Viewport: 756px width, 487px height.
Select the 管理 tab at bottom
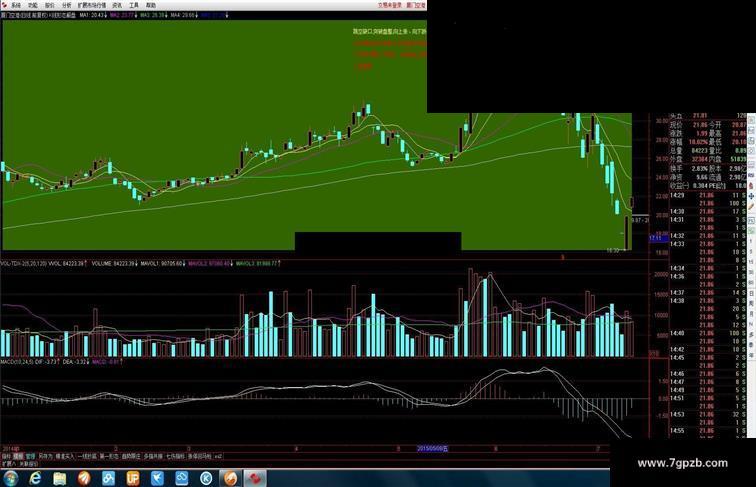(x=30, y=456)
